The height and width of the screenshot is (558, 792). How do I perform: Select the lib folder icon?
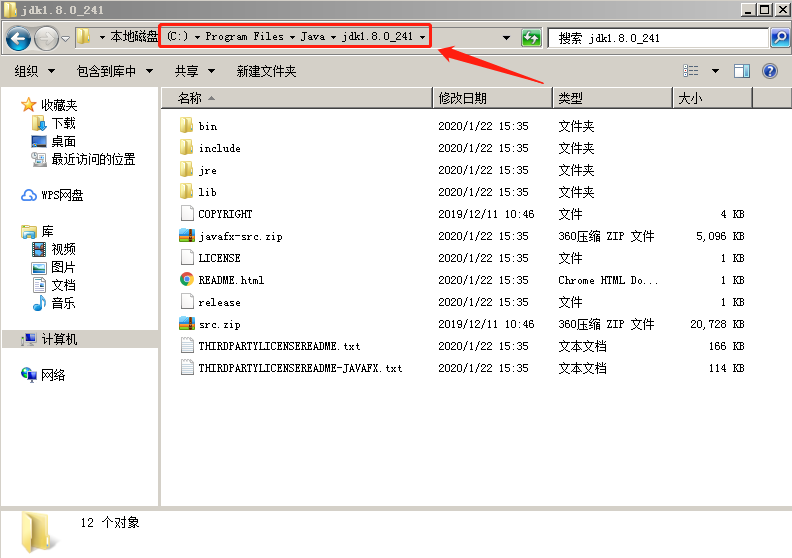coord(186,191)
